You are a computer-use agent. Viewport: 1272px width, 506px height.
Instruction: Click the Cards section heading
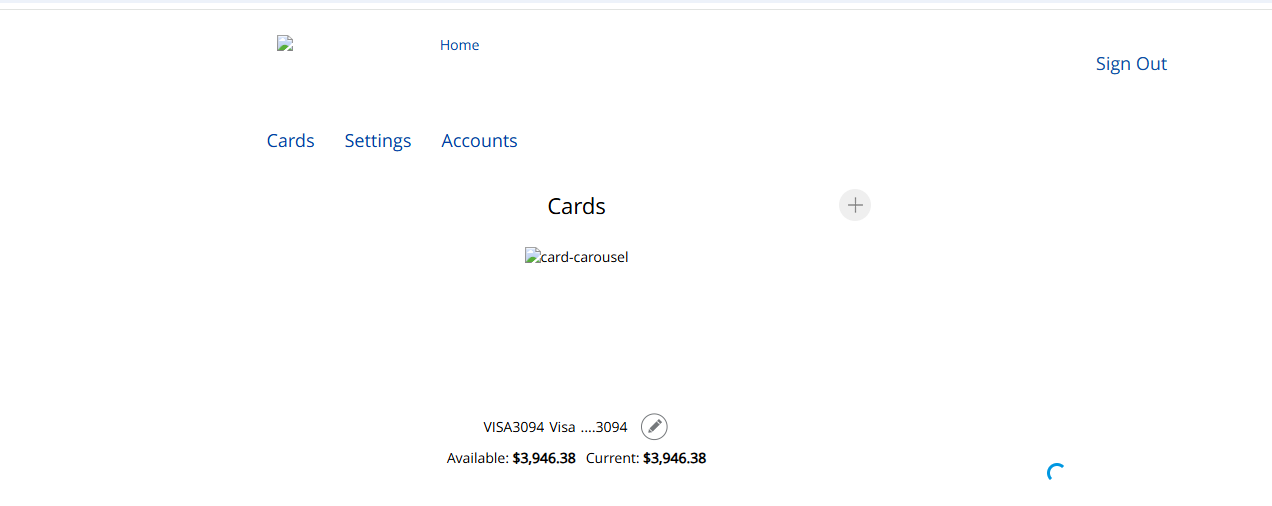(576, 206)
